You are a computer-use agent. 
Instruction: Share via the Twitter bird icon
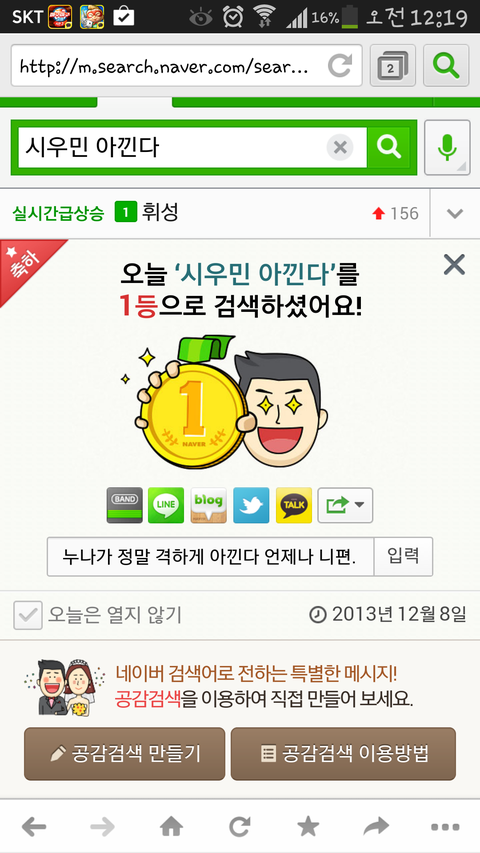tap(251, 505)
